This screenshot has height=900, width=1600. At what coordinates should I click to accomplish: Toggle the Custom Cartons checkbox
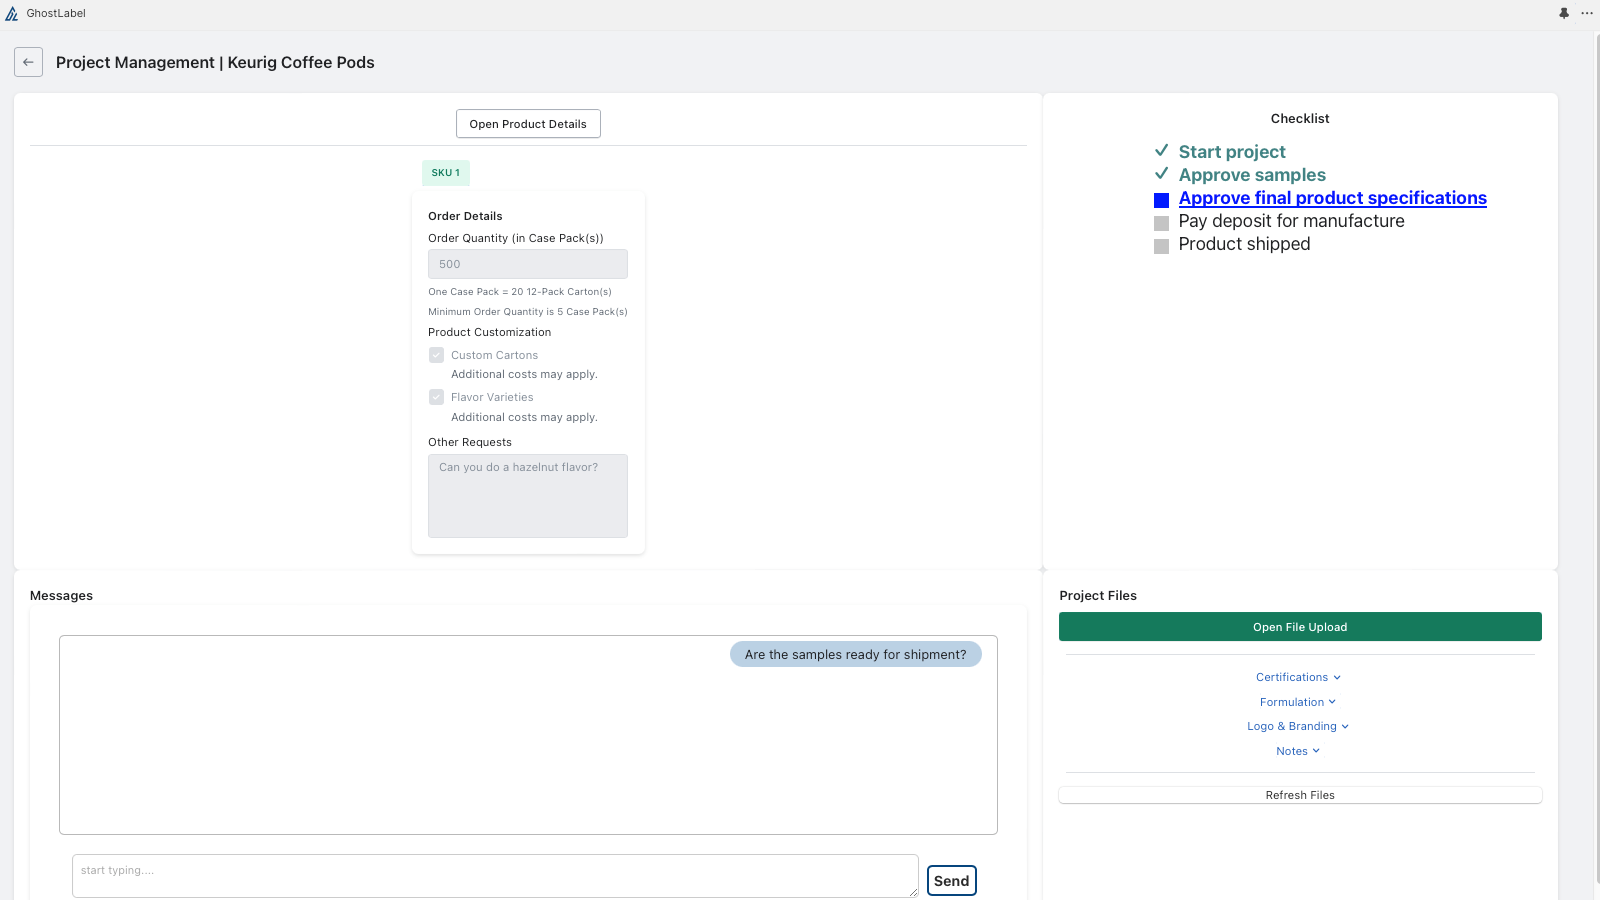[x=436, y=355]
